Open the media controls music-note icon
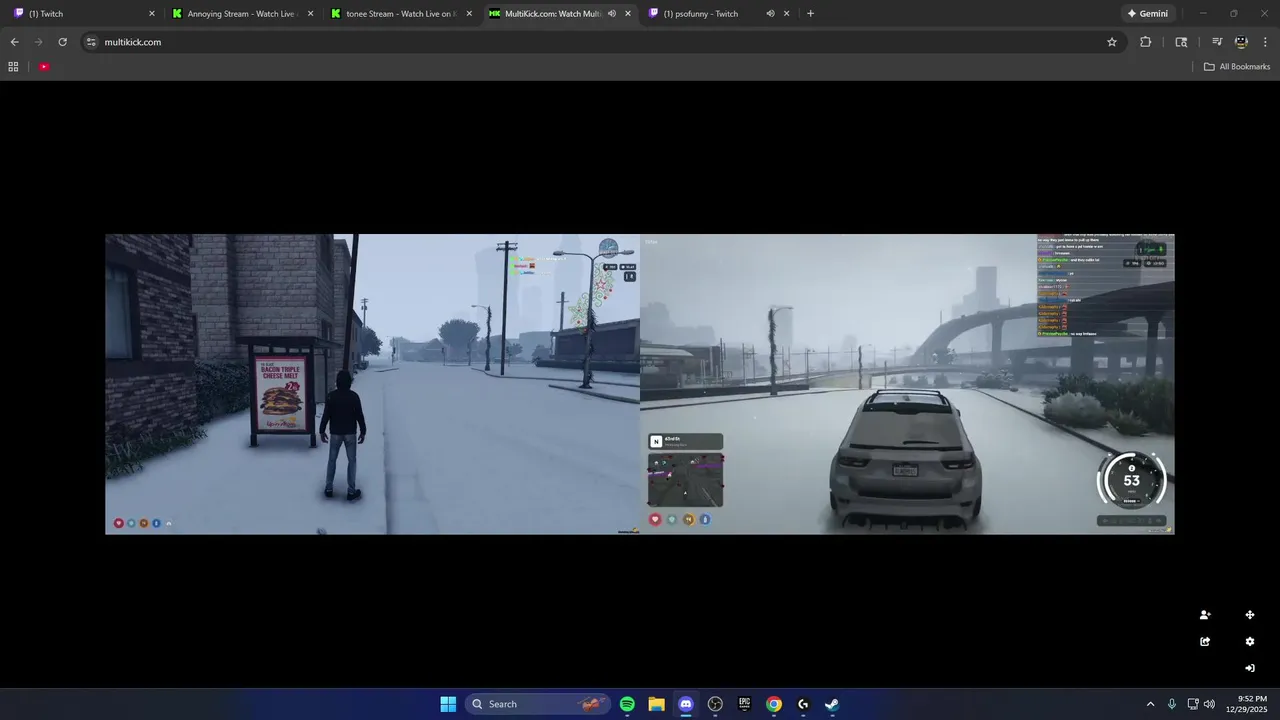The height and width of the screenshot is (720, 1280). tap(1217, 42)
